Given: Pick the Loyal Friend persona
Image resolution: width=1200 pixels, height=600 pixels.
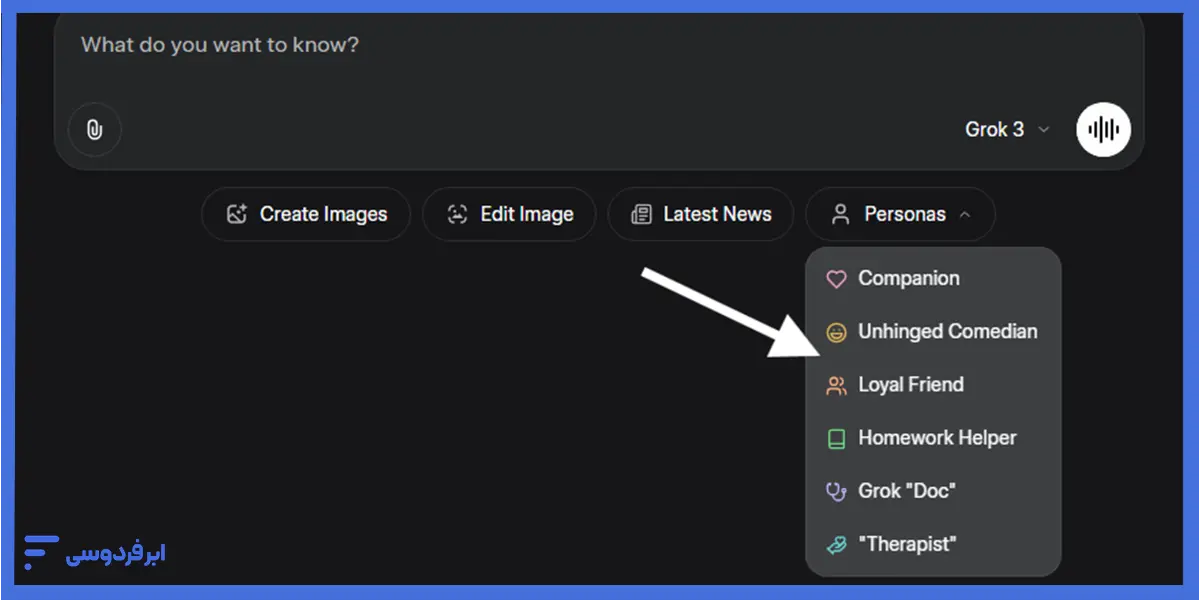Looking at the screenshot, I should (933, 385).
